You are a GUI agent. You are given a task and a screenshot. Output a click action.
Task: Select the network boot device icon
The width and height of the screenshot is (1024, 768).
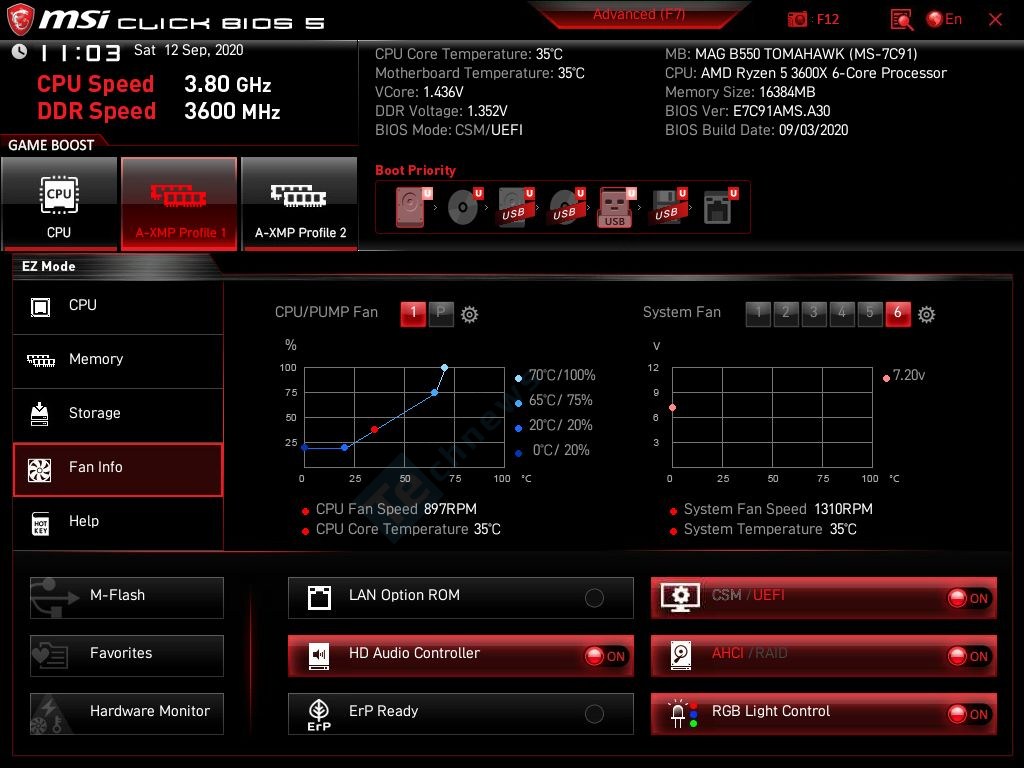pyautogui.click(x=720, y=207)
